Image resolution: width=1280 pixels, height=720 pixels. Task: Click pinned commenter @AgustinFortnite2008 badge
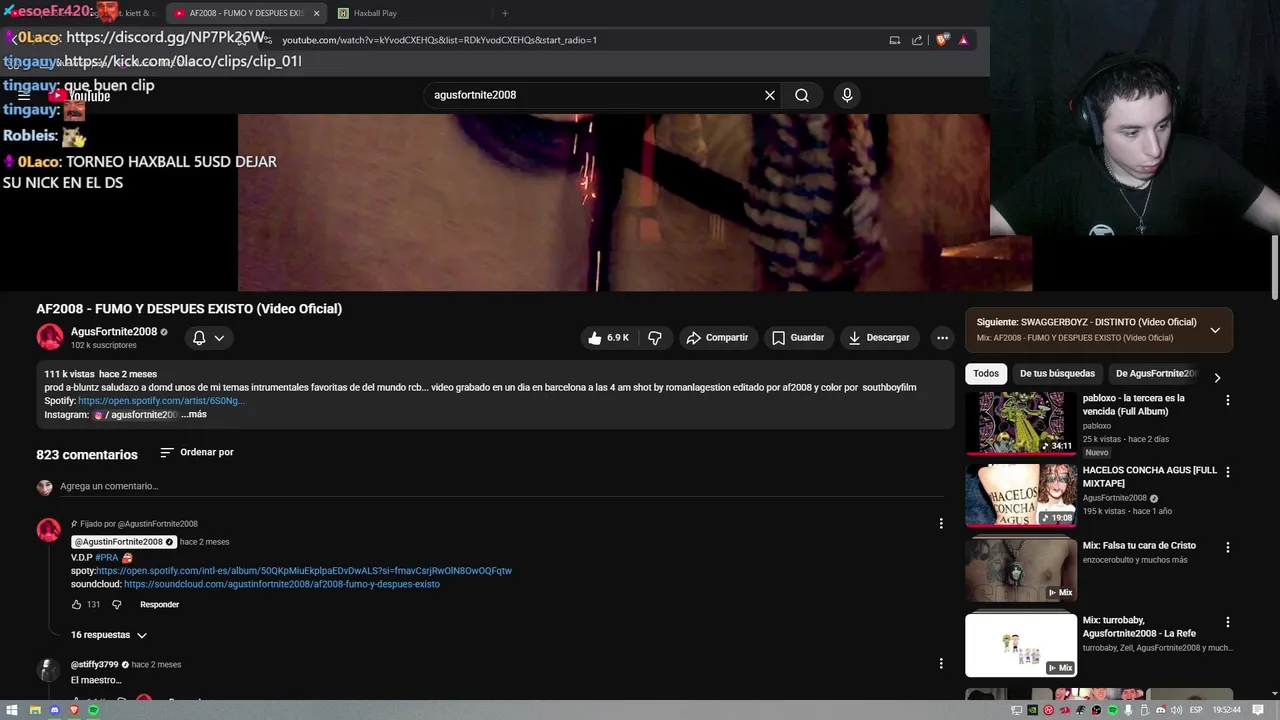coord(123,542)
